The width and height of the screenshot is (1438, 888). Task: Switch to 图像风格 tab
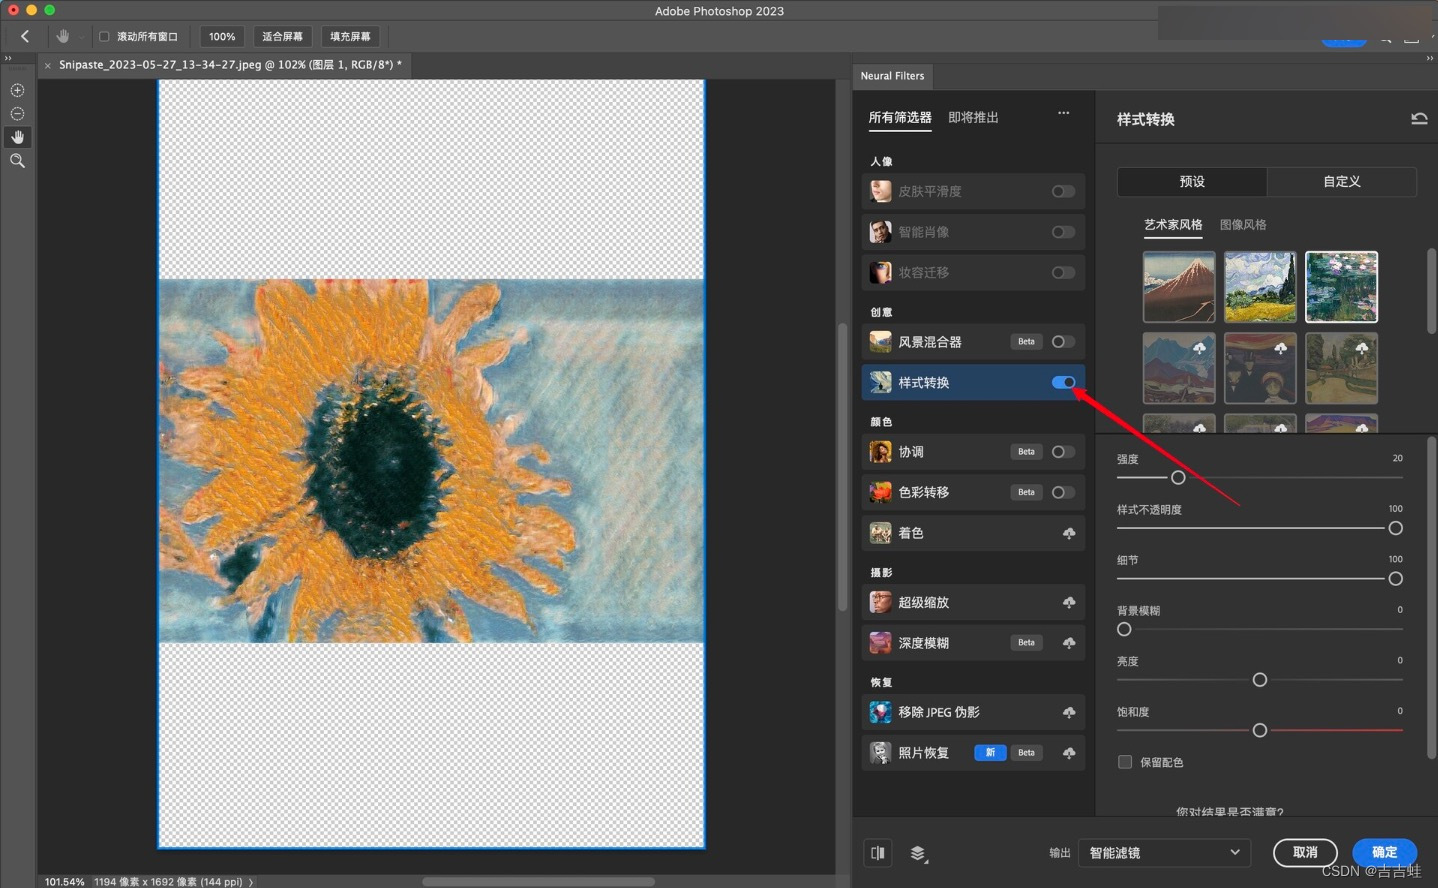[x=1243, y=224]
